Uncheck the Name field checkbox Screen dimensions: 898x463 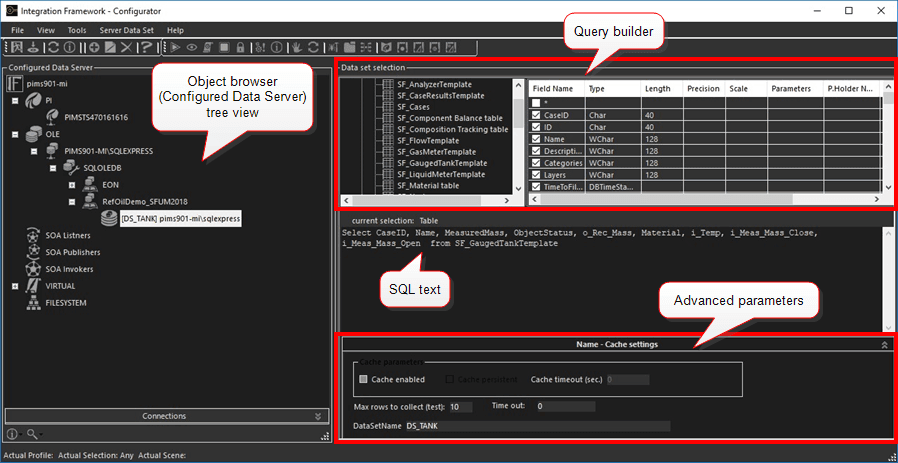pos(536,139)
